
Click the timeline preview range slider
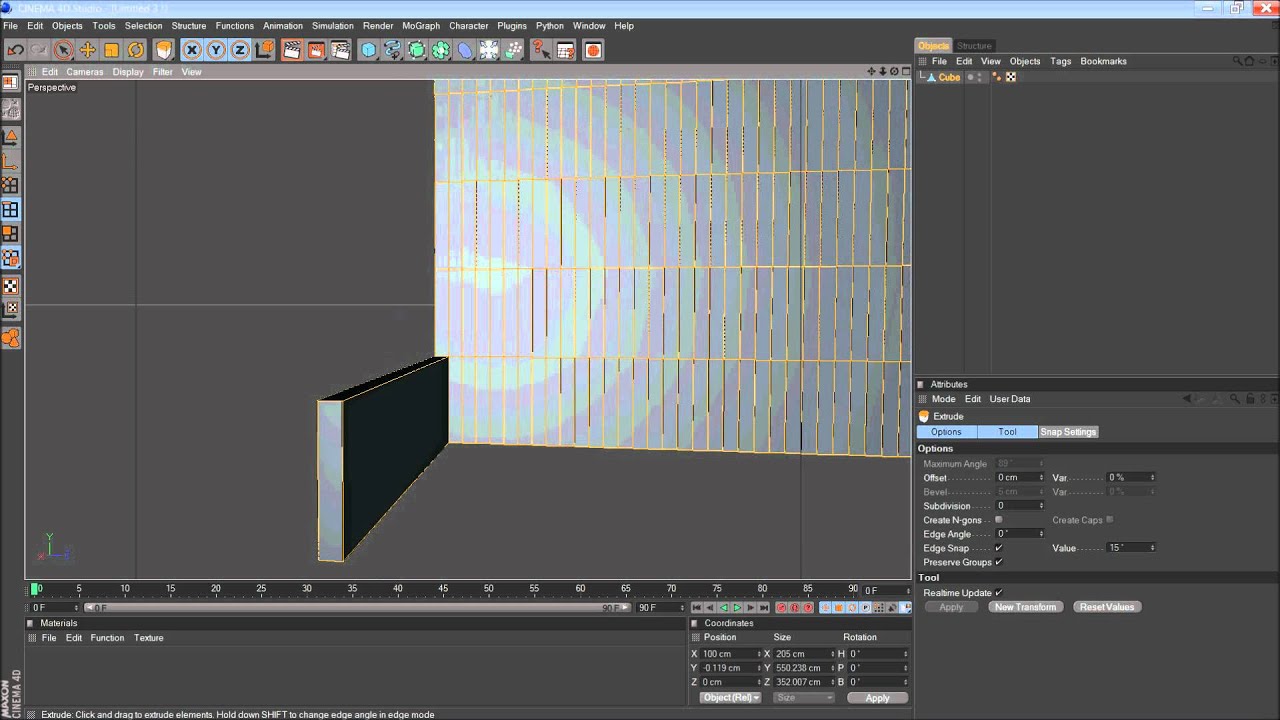355,607
